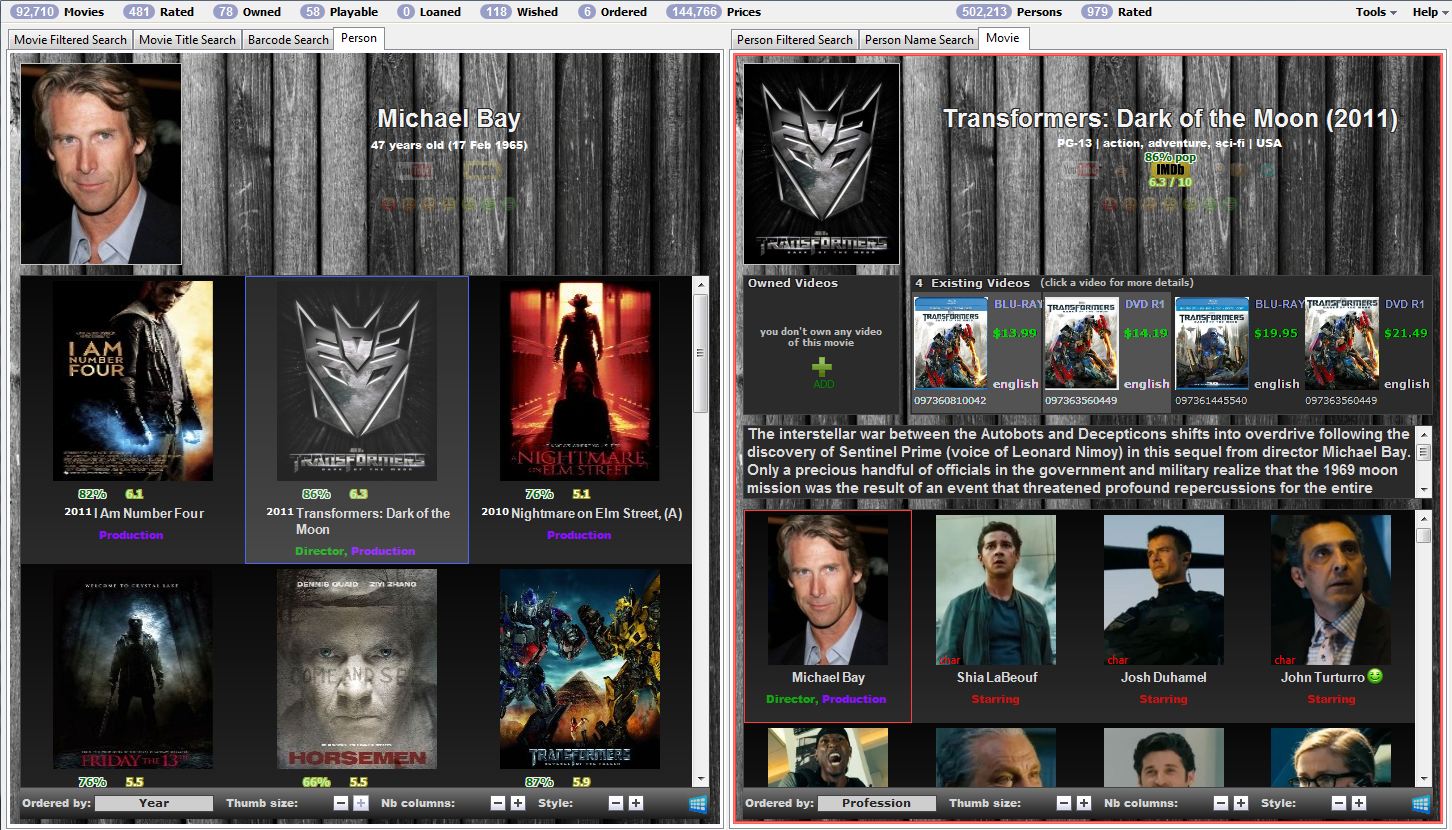The image size is (1452, 830).
Task: Open the Friday the 13th poster
Action: coord(133,669)
